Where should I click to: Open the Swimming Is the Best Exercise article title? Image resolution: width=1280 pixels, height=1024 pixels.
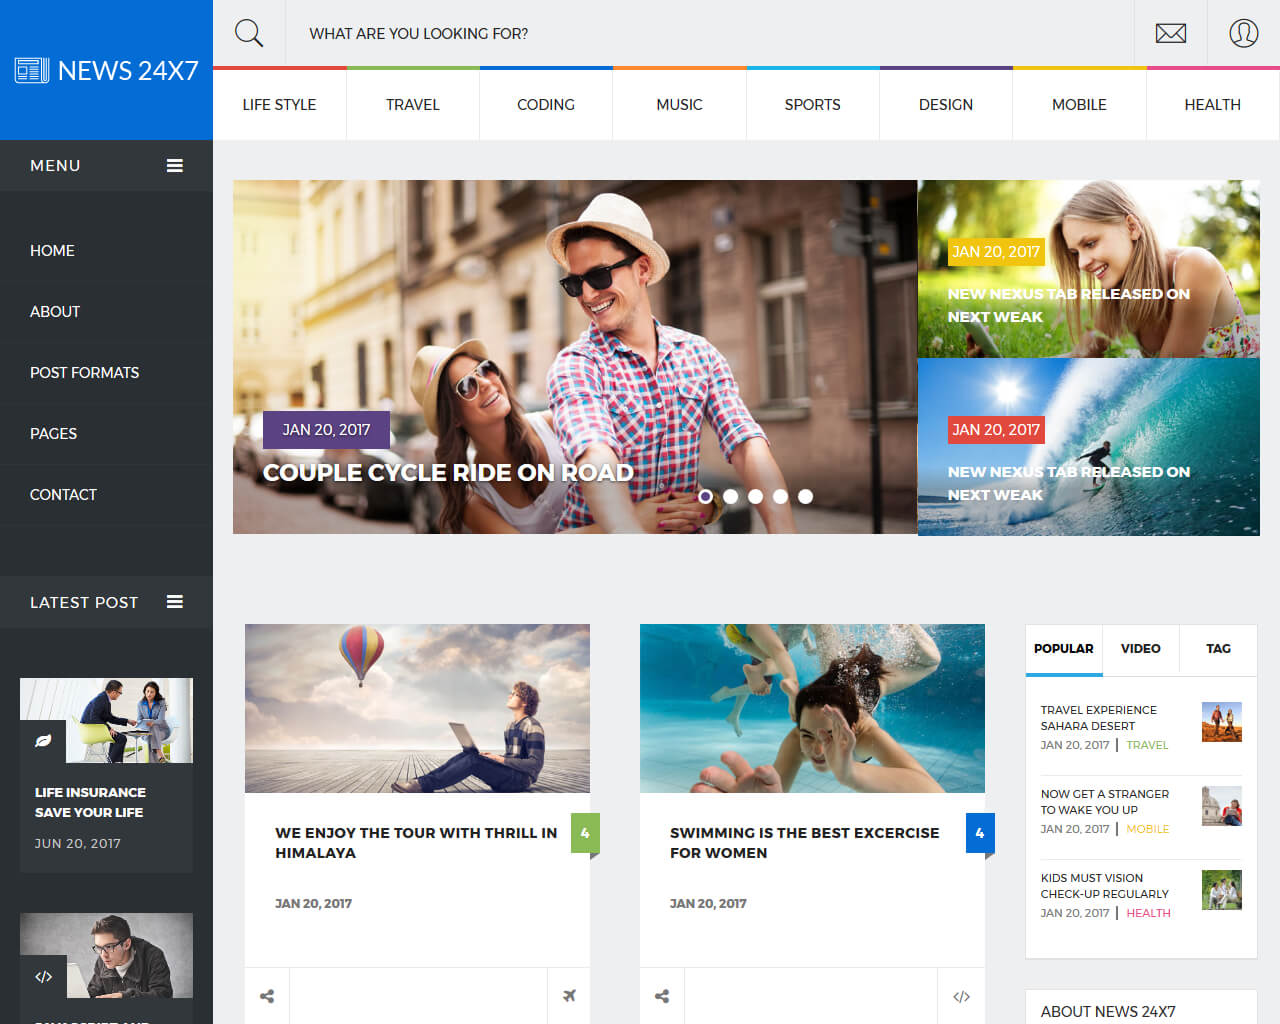click(804, 843)
